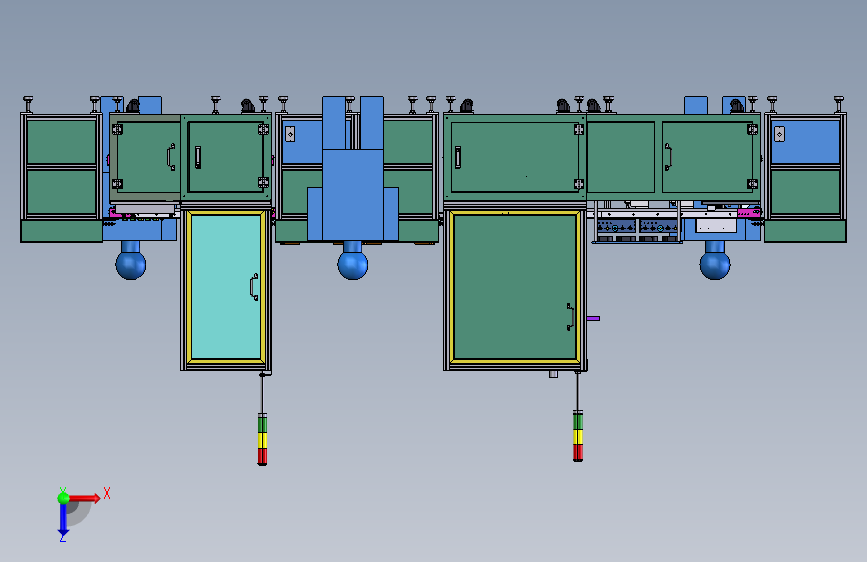Image resolution: width=867 pixels, height=562 pixels.
Task: Select the upper green panel of the far-left cabinet
Action: pos(61,142)
